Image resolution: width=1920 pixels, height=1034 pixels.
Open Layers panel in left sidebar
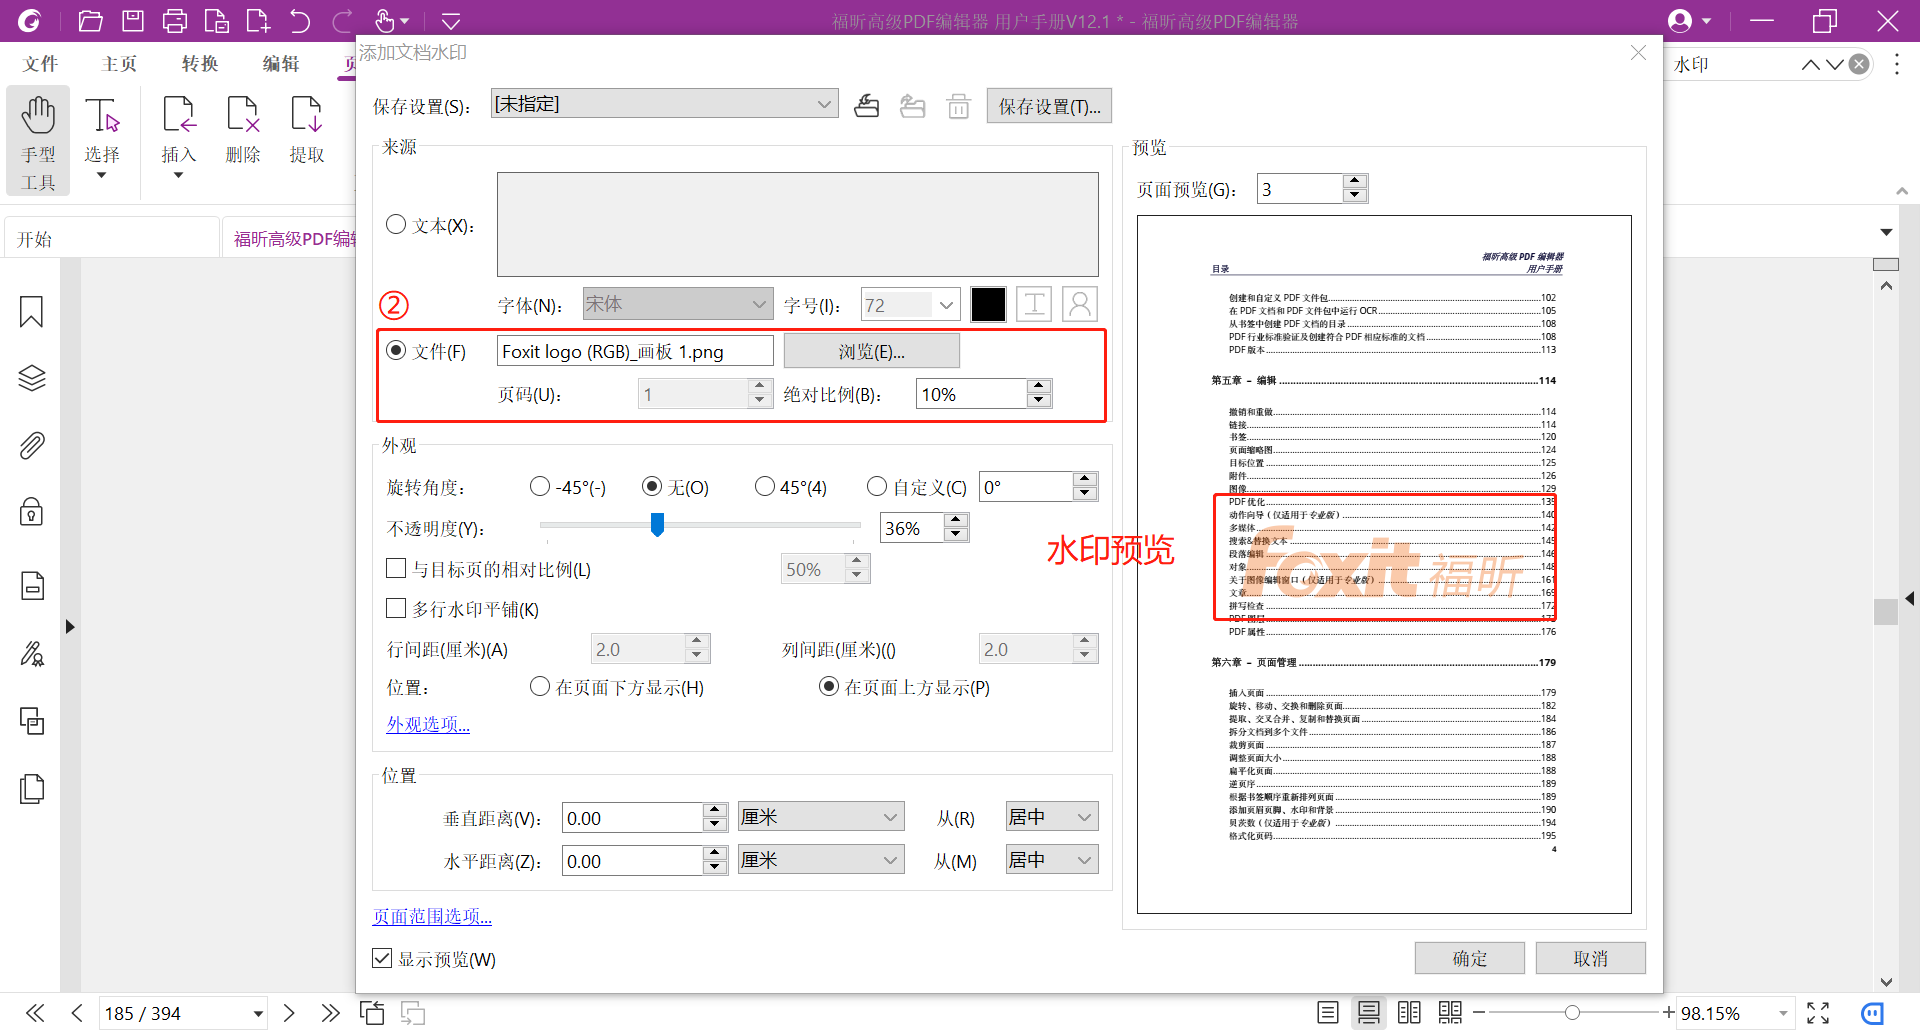pos(32,378)
